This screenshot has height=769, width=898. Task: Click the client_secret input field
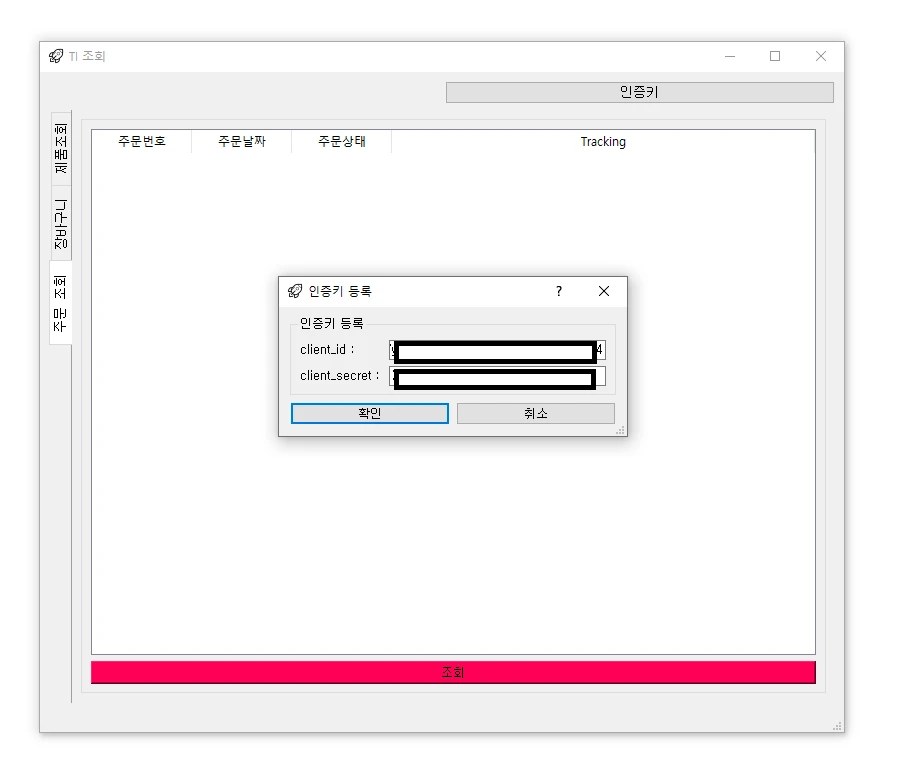coord(497,376)
